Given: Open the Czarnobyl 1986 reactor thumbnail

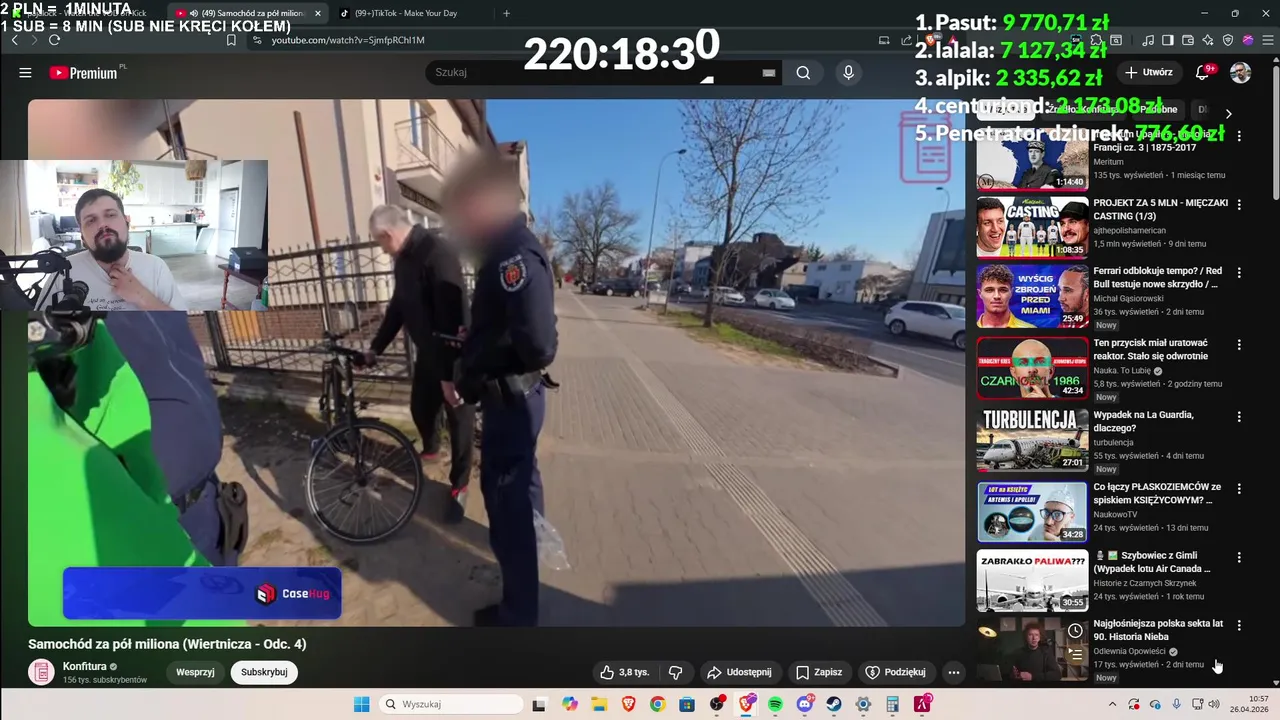Looking at the screenshot, I should point(1032,367).
